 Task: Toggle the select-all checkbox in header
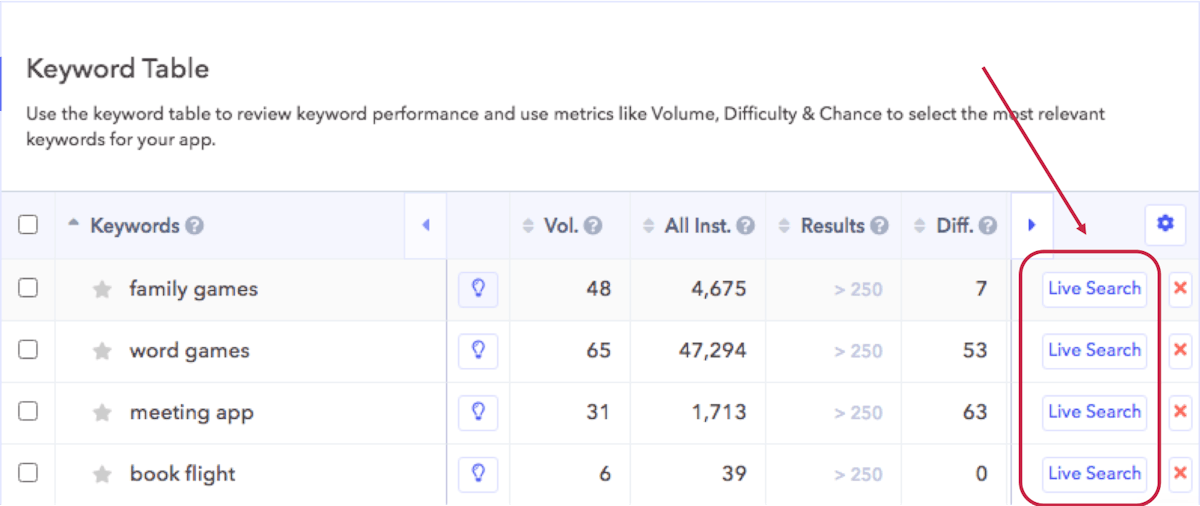click(x=28, y=225)
